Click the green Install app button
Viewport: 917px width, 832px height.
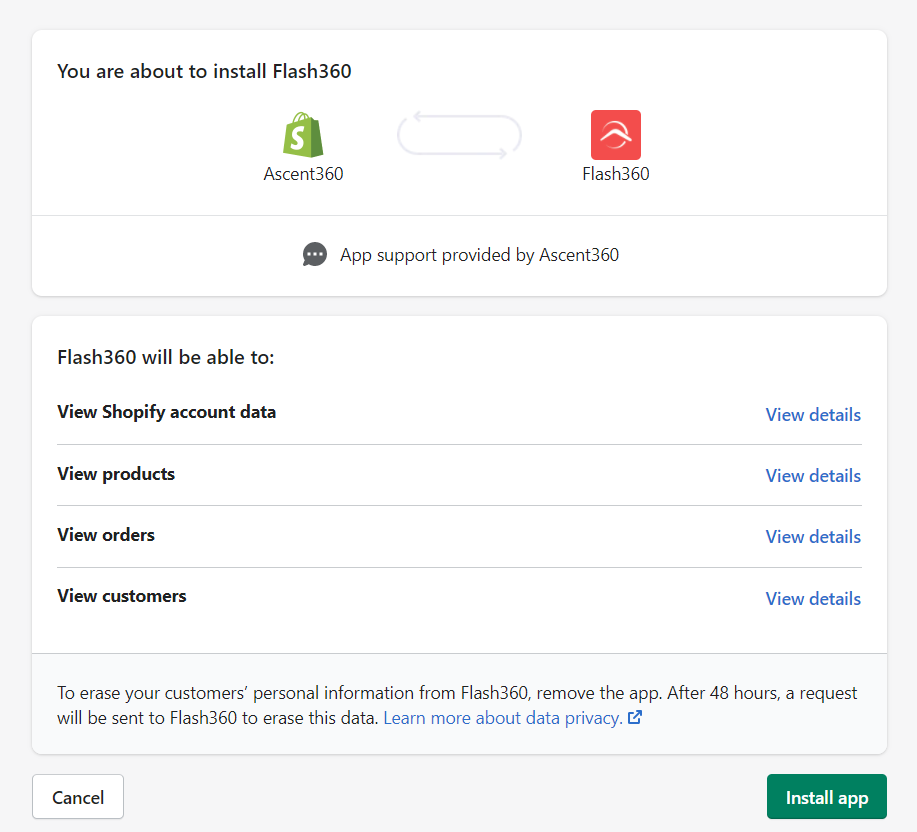826,798
